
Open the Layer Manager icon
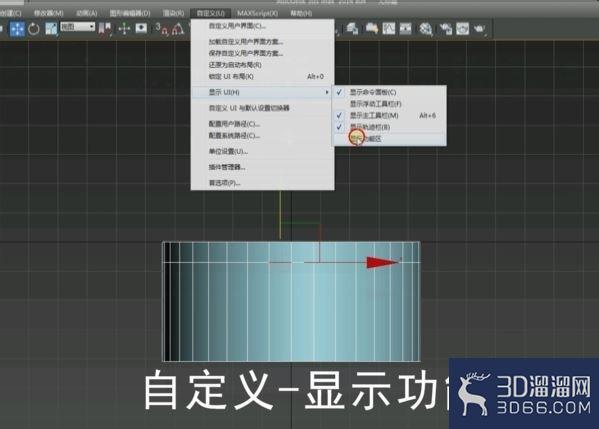[352, 29]
